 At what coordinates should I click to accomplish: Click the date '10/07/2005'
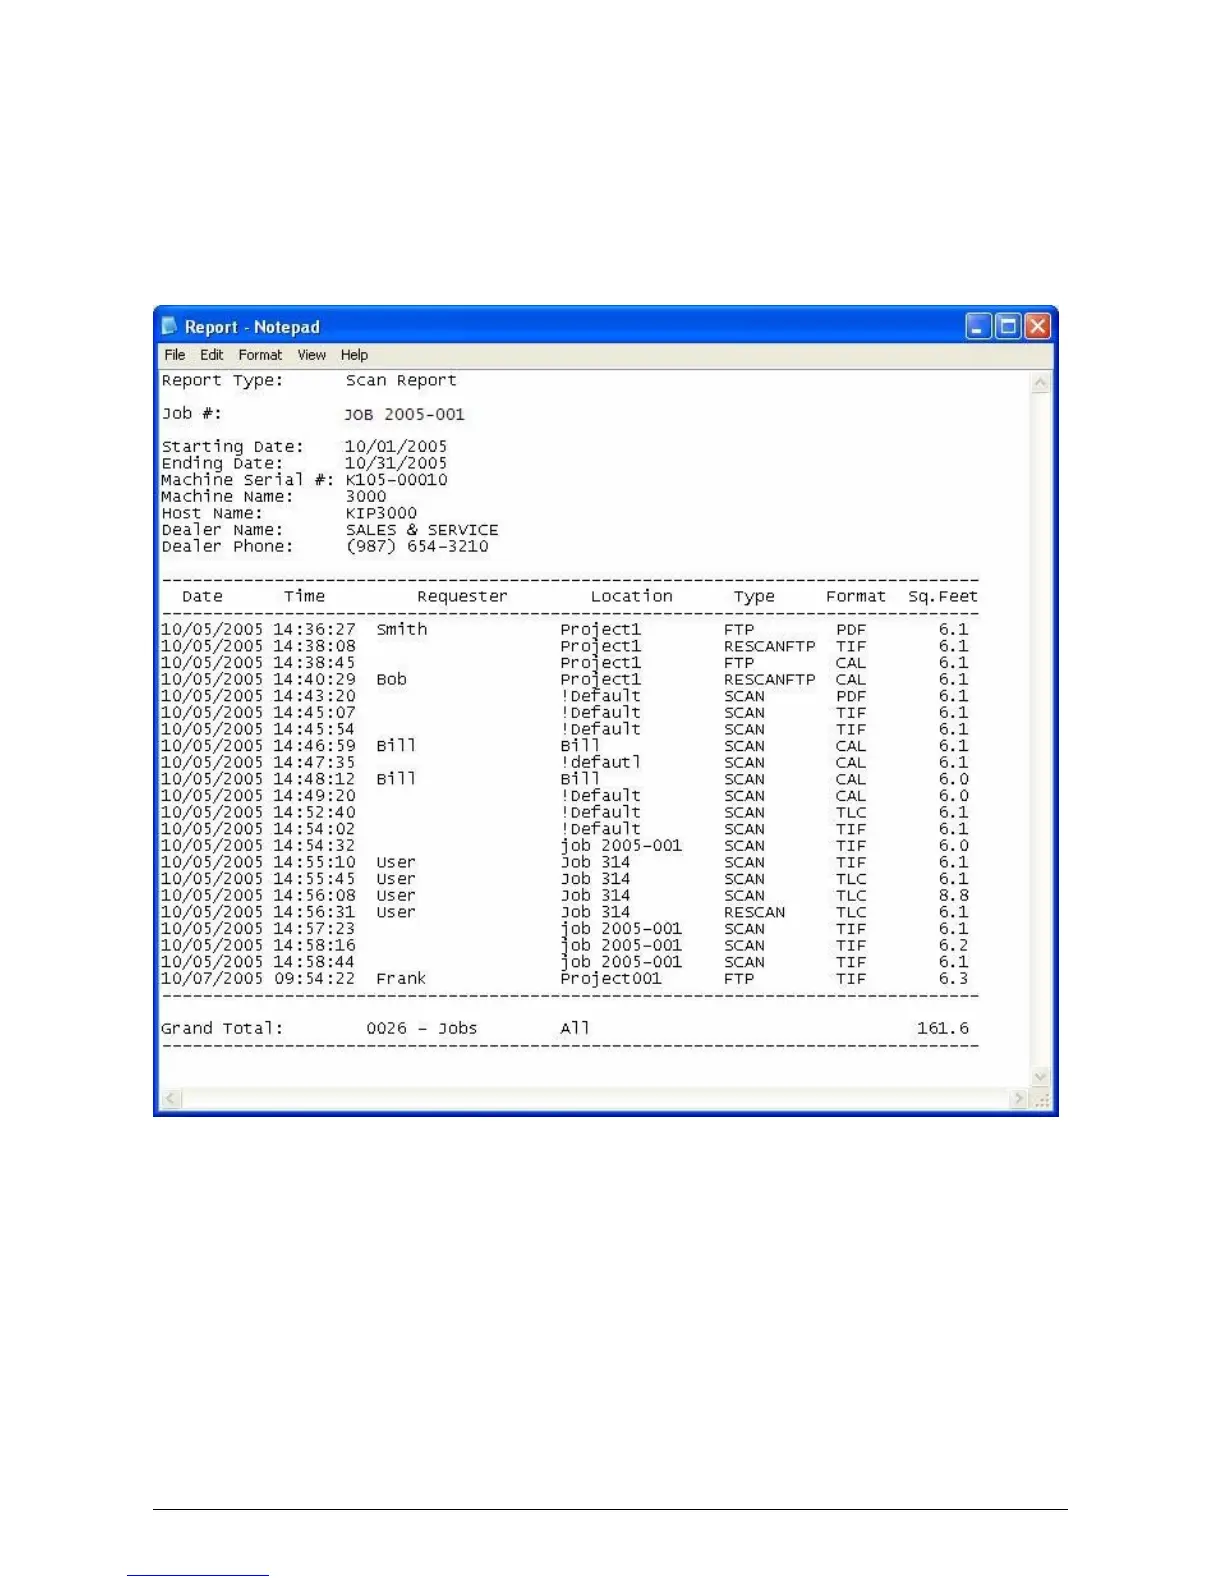[212, 979]
